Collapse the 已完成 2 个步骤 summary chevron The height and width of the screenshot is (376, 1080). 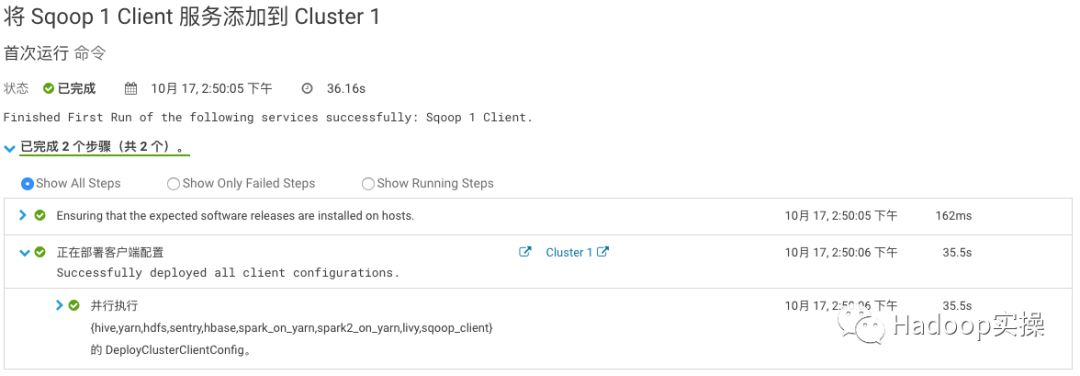10,149
